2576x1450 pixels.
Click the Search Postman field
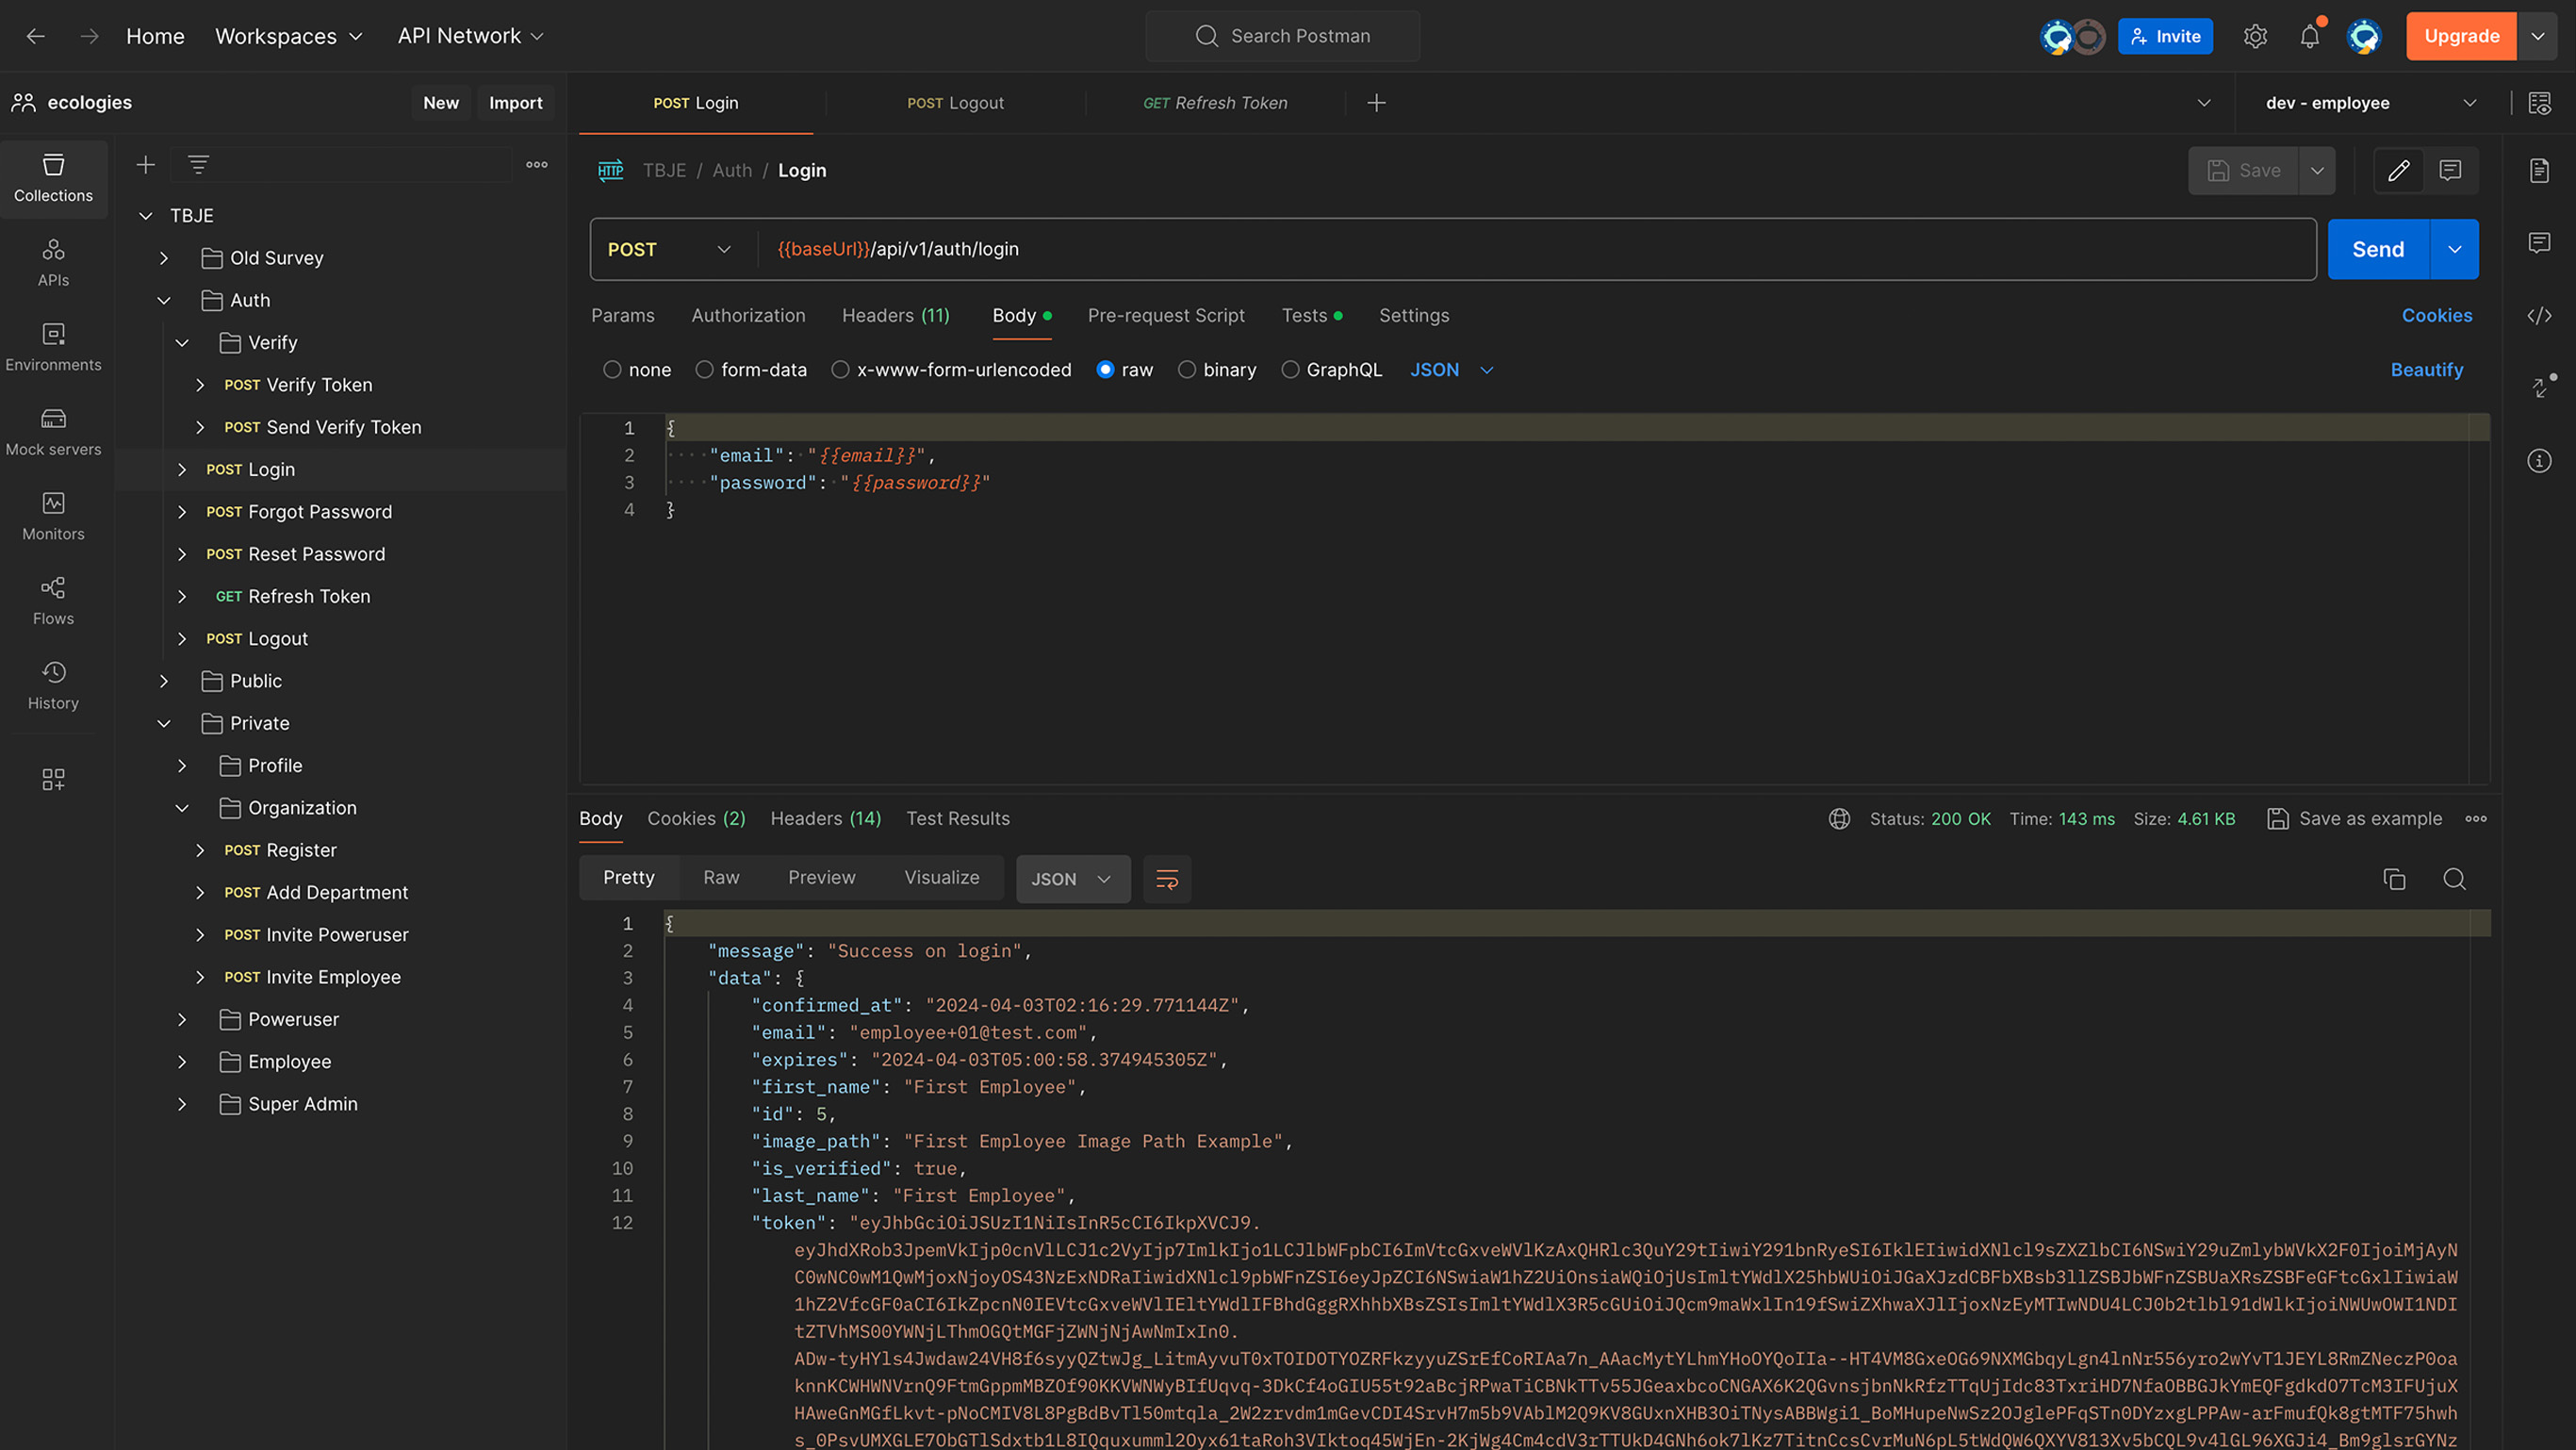tap(1283, 36)
